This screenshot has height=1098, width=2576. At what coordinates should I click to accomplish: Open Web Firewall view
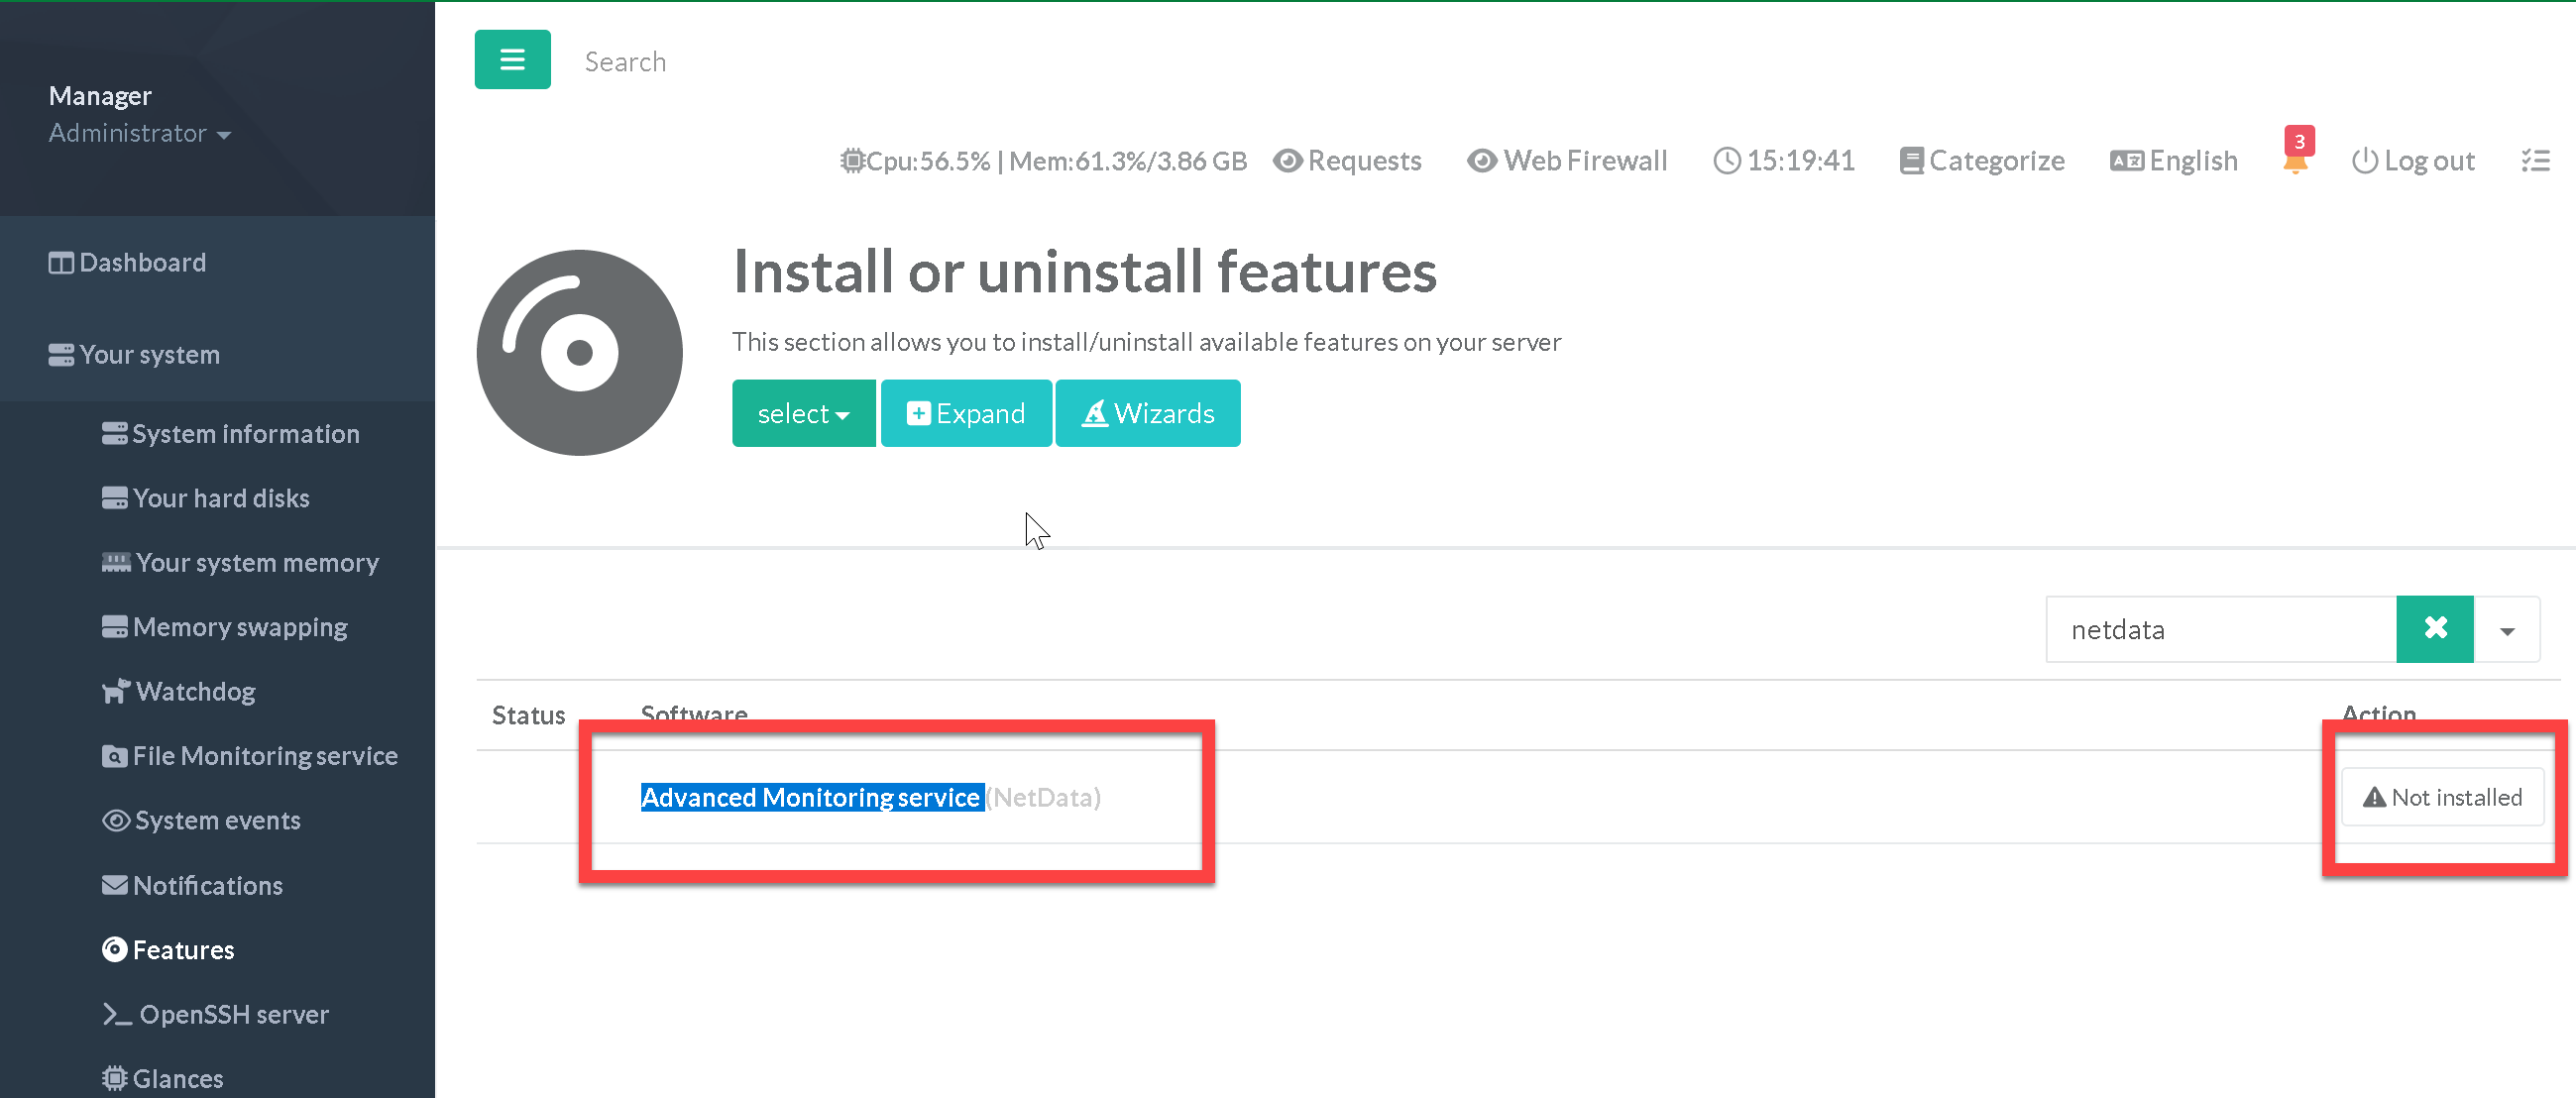(x=1567, y=160)
